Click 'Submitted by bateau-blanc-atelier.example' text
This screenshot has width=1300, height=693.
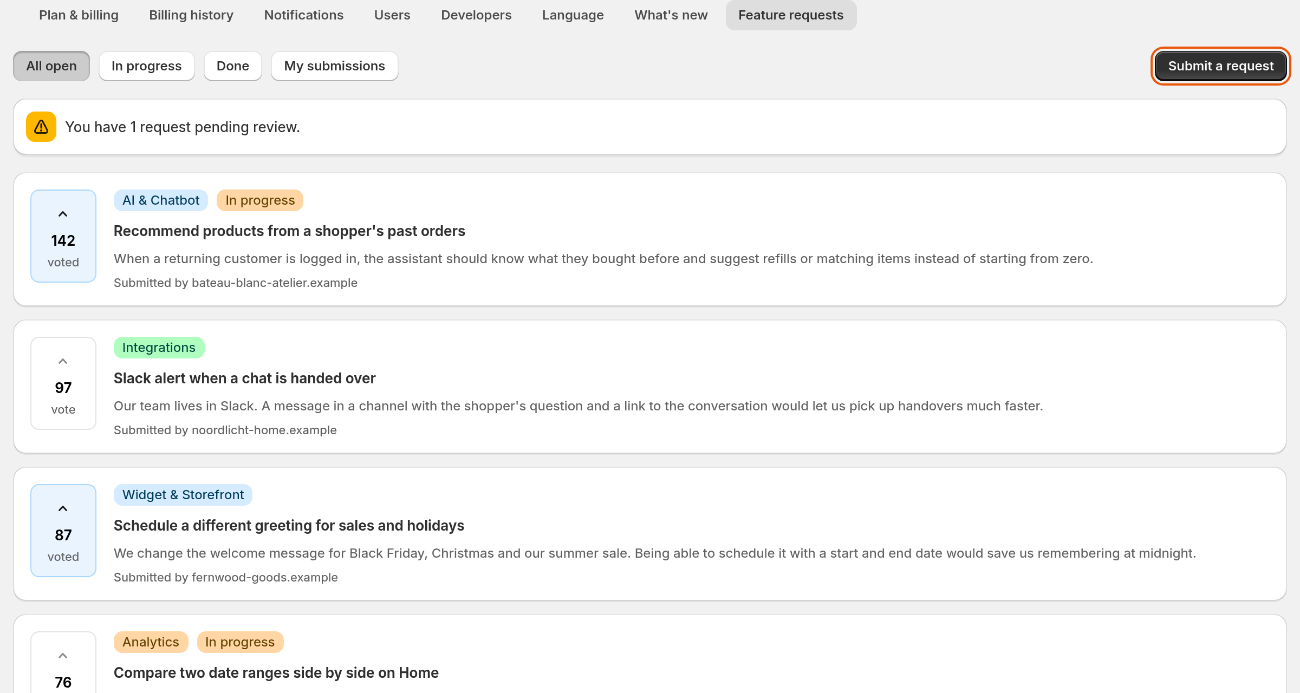(x=236, y=283)
